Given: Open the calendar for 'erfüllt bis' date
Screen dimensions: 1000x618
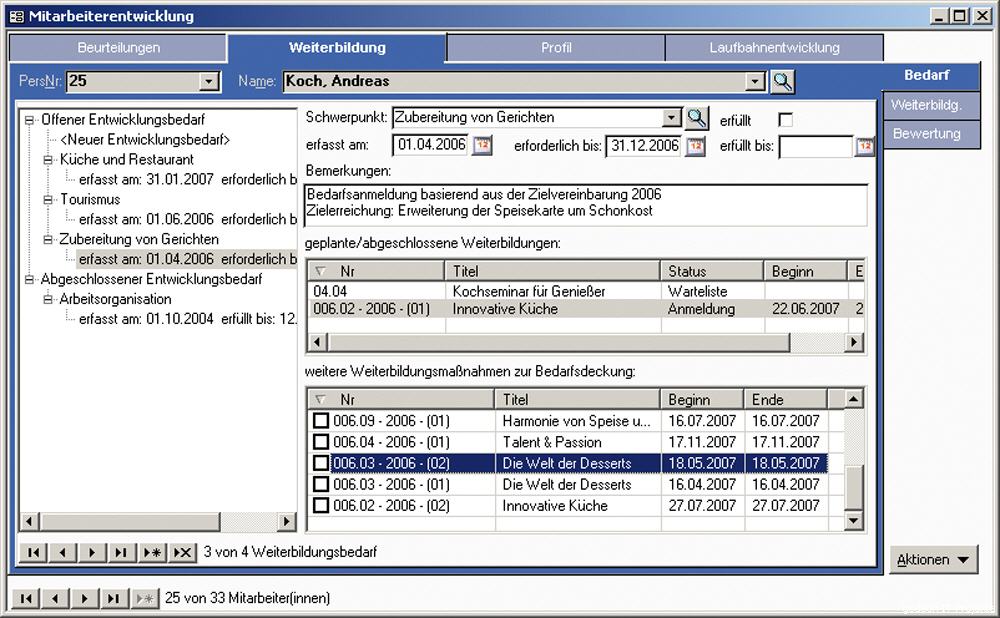Looking at the screenshot, I should click(x=864, y=147).
